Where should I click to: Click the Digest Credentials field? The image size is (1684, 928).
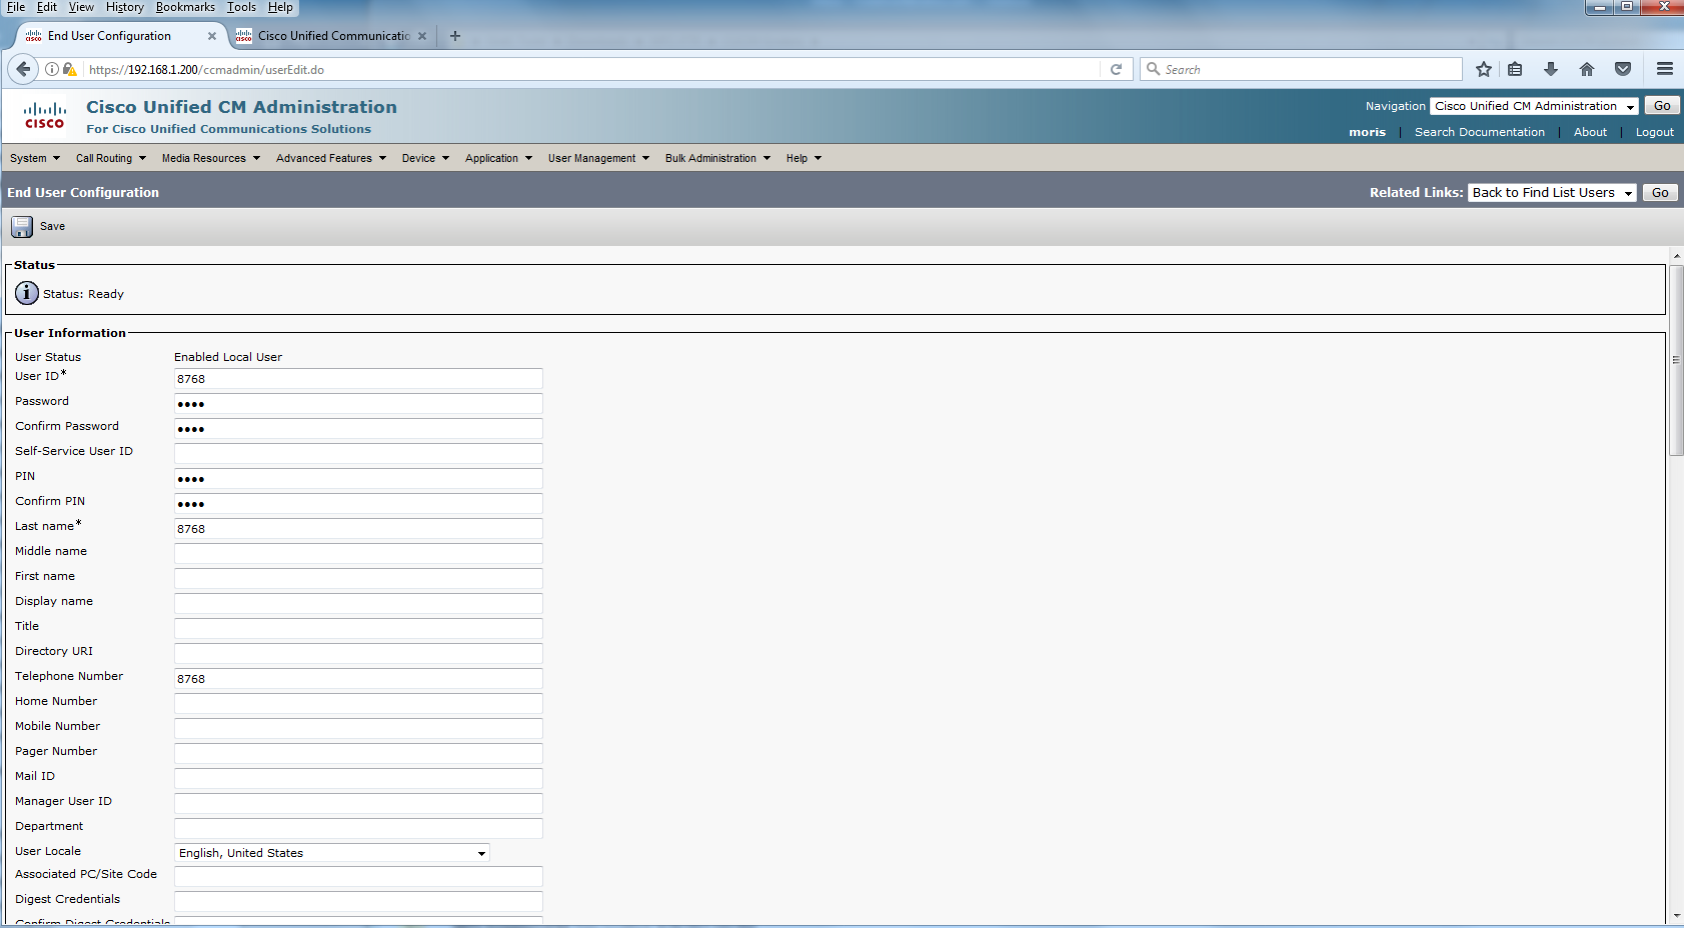tap(358, 902)
